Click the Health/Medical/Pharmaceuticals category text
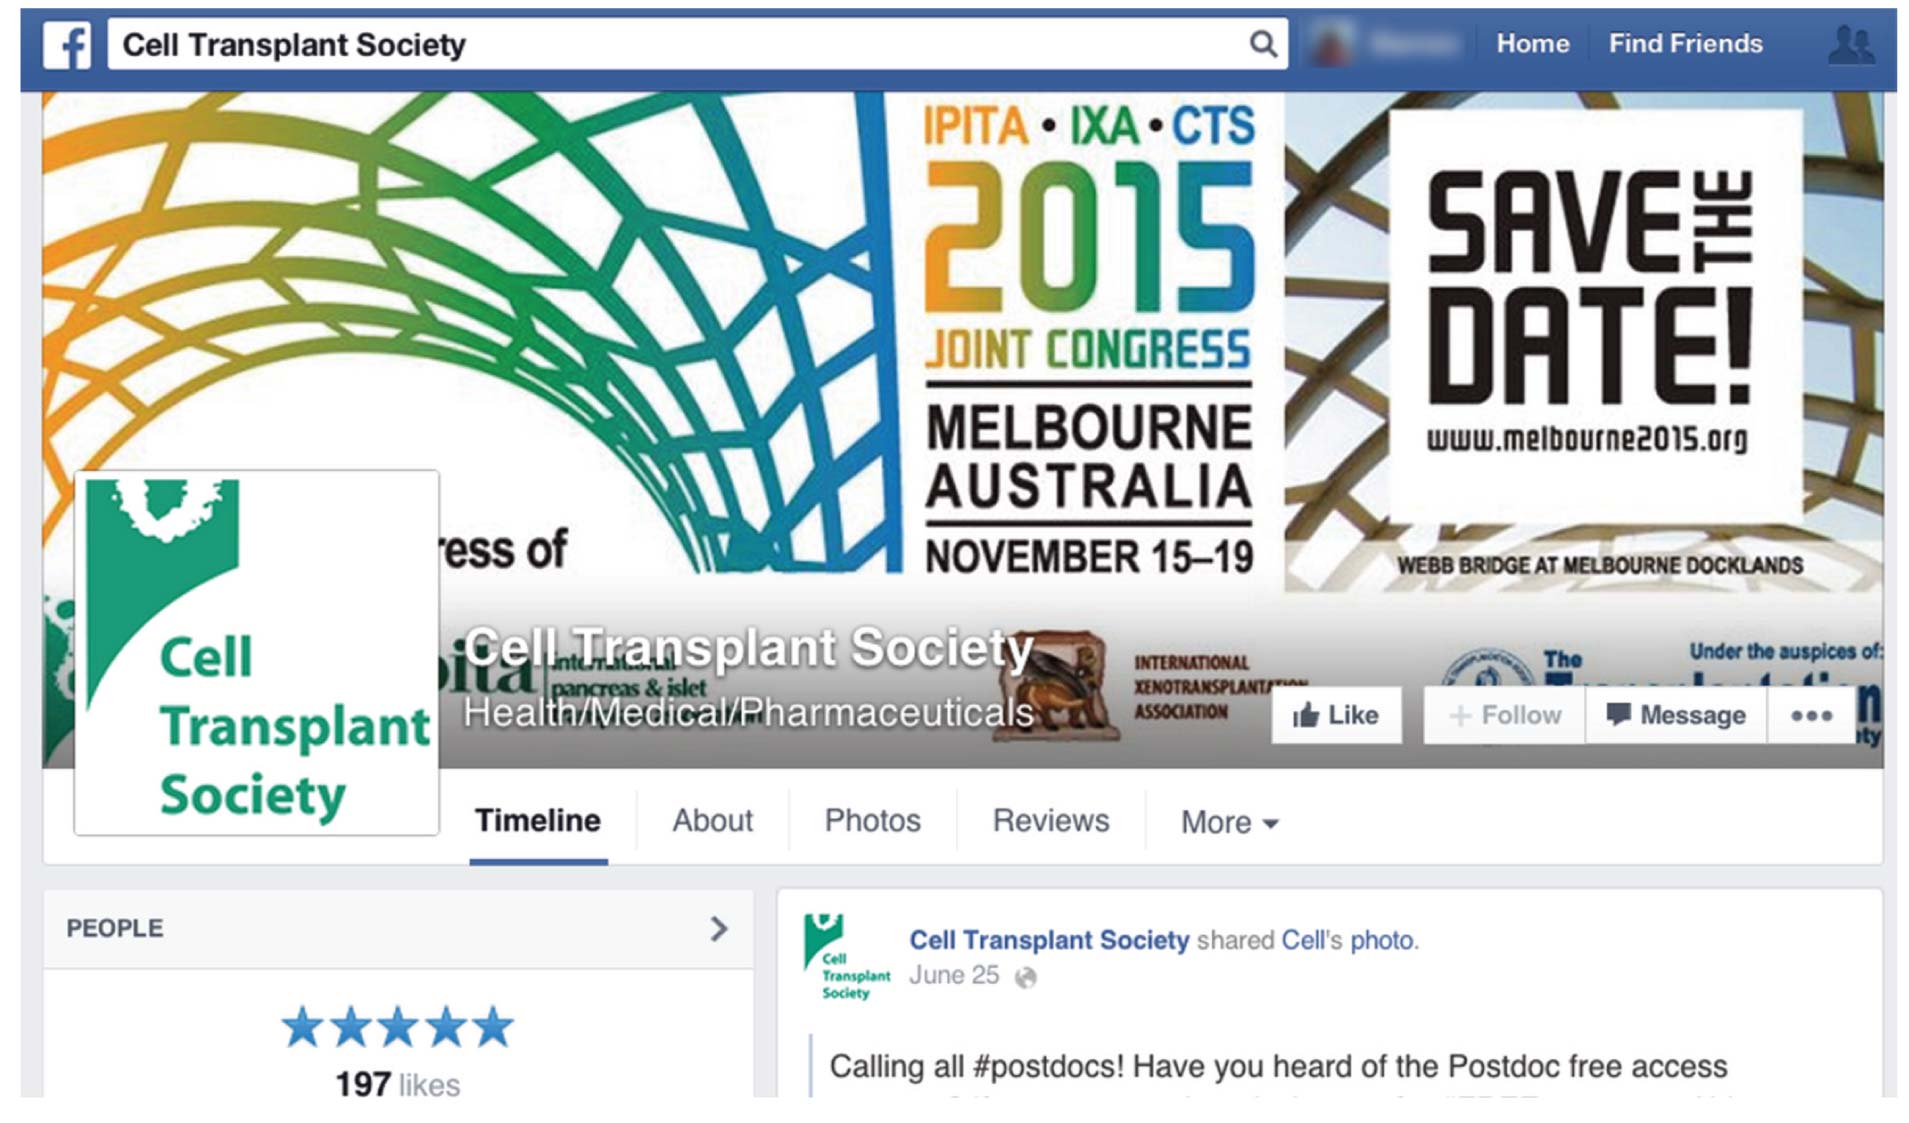 pos(748,713)
